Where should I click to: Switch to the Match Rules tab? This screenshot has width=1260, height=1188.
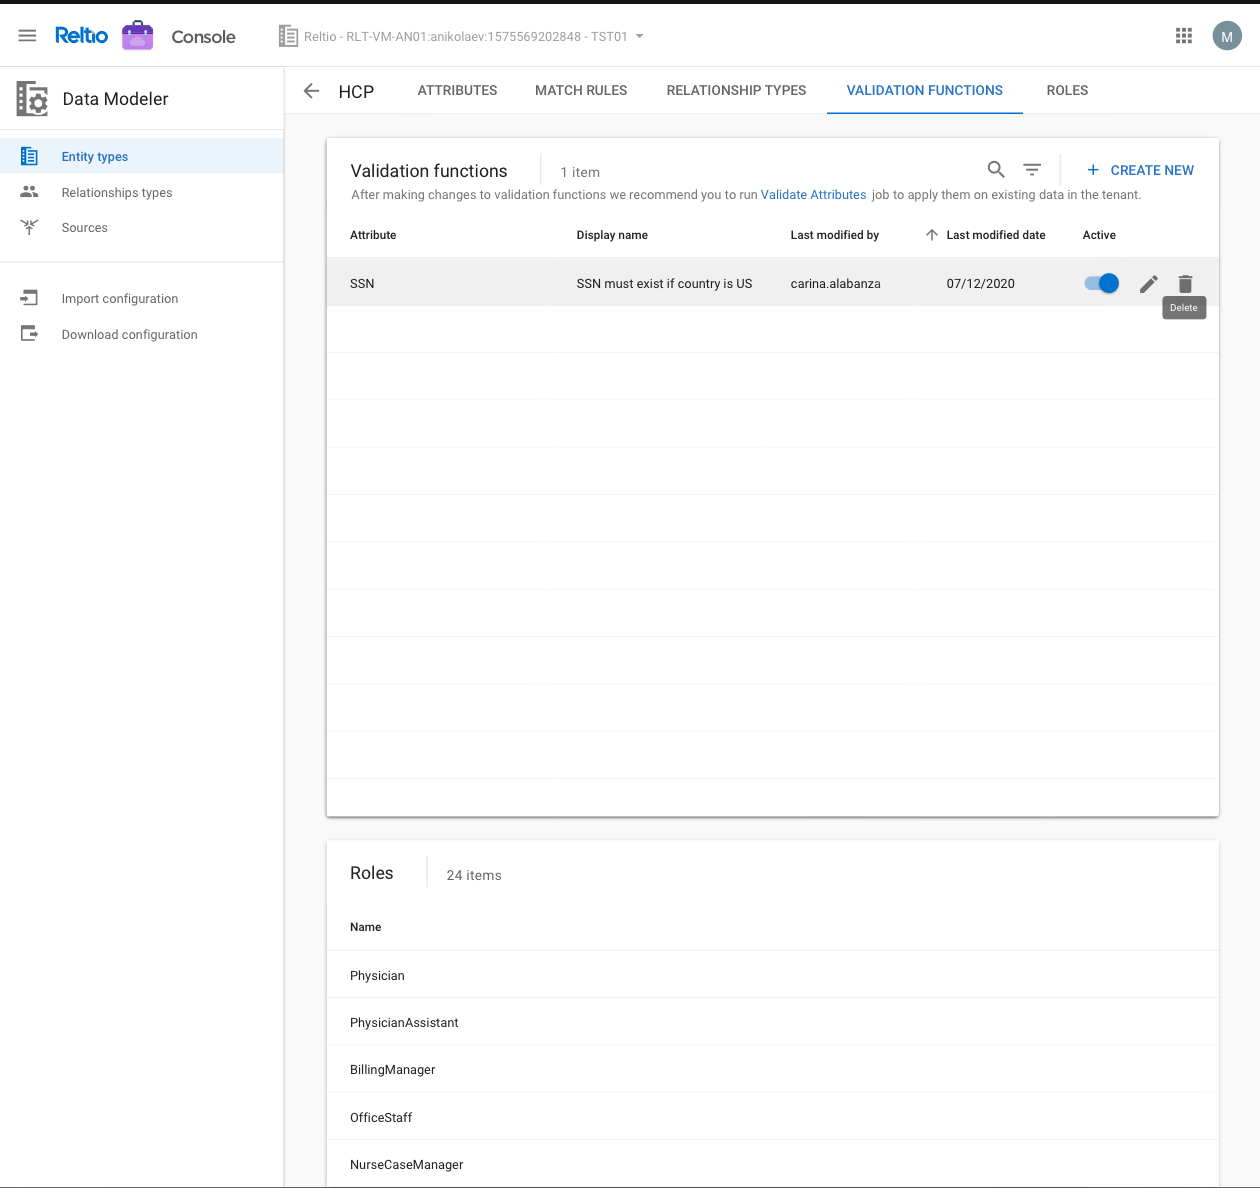581,90
